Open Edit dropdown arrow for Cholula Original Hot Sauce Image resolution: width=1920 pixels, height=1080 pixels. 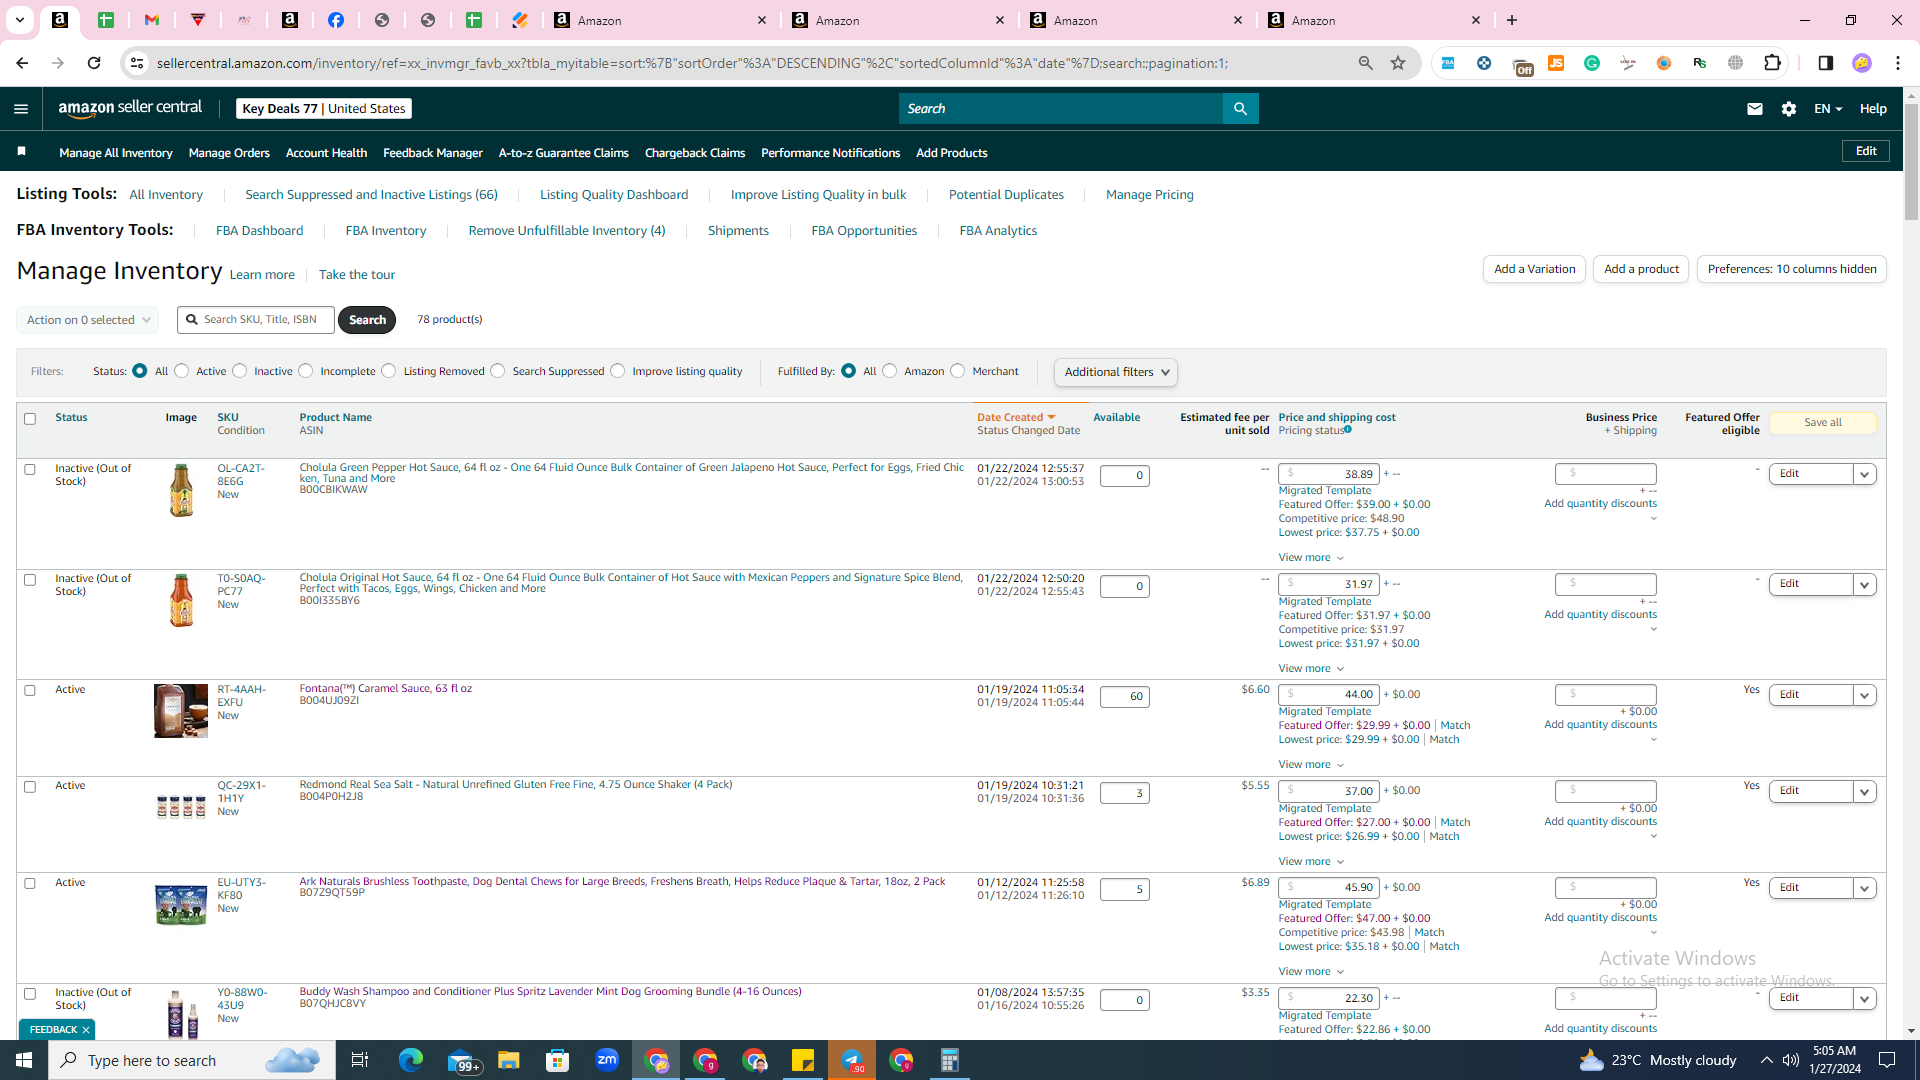click(x=1865, y=584)
